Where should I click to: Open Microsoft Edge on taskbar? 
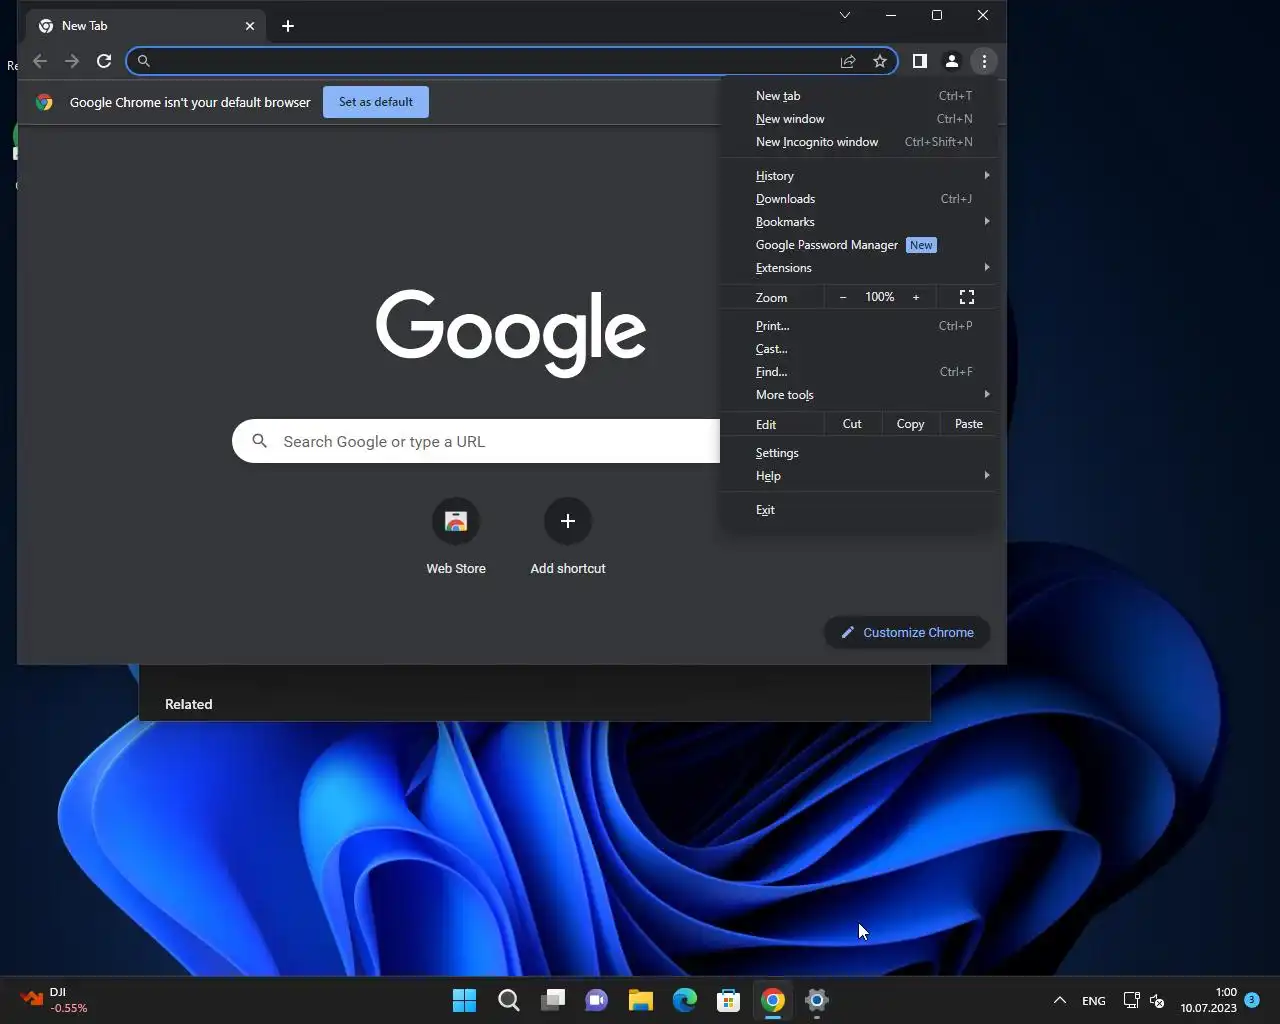685,1000
